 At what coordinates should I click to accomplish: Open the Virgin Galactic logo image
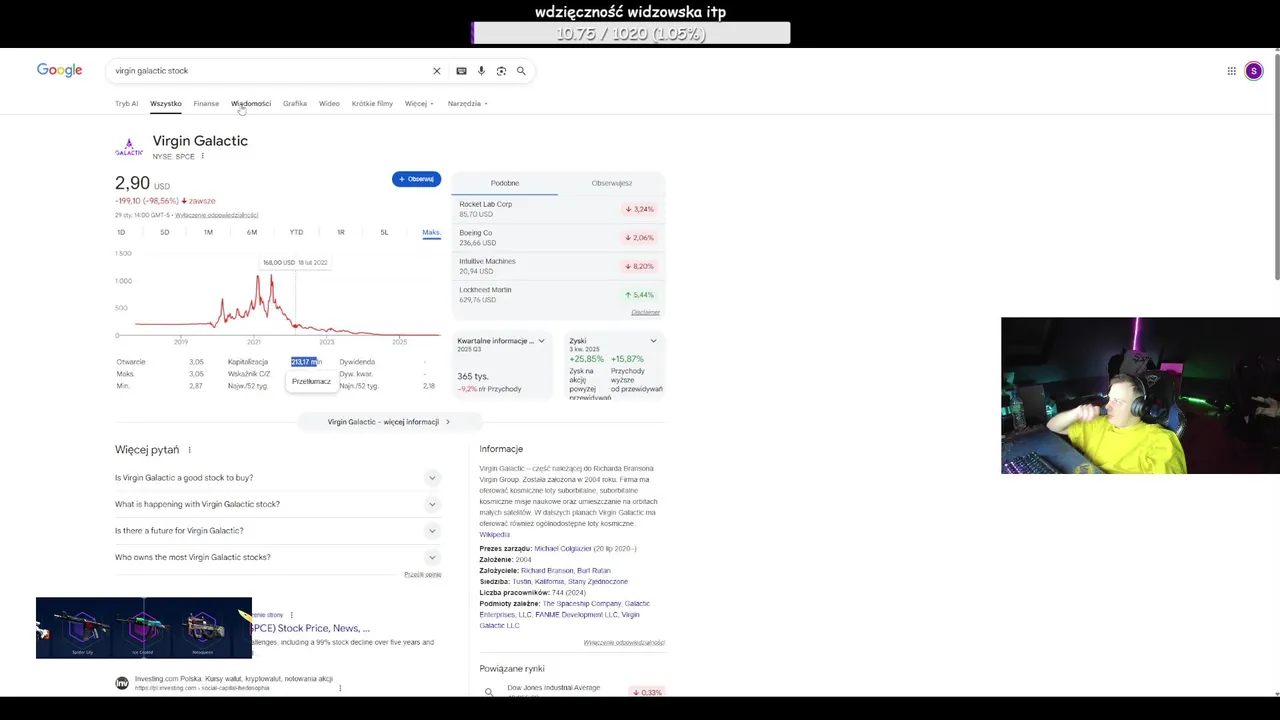[129, 148]
